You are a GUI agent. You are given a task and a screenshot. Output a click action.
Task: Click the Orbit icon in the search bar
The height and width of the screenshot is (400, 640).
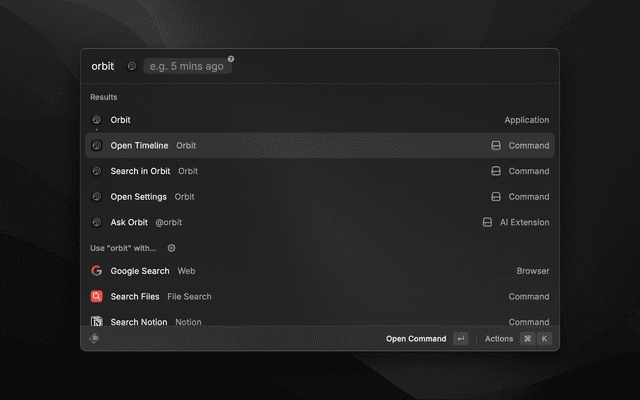(x=132, y=66)
